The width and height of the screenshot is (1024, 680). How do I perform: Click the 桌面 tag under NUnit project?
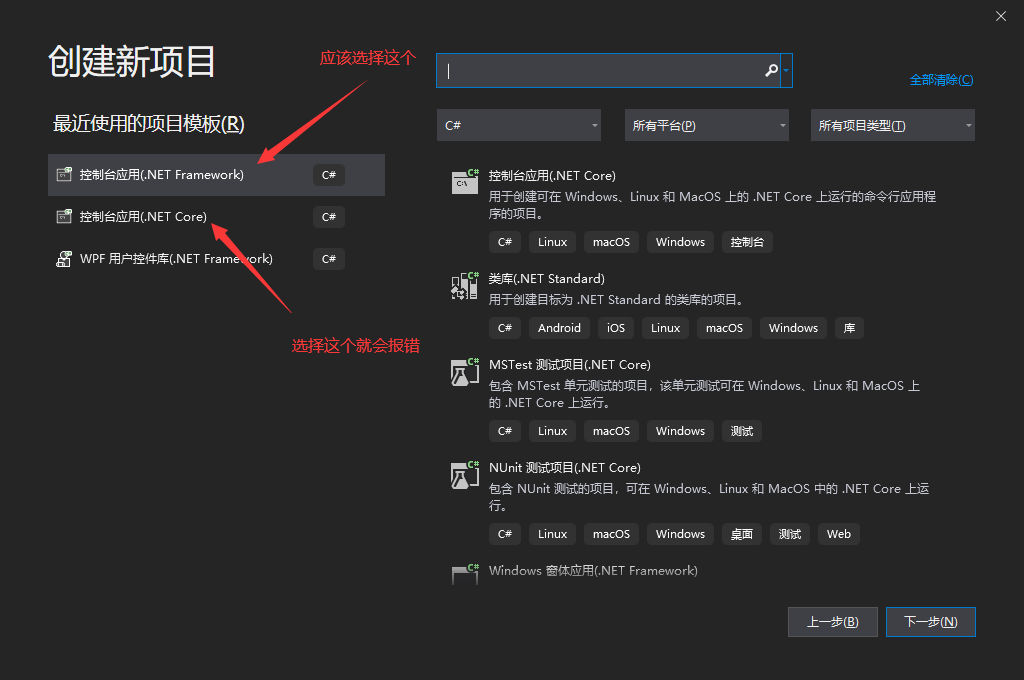pos(742,534)
